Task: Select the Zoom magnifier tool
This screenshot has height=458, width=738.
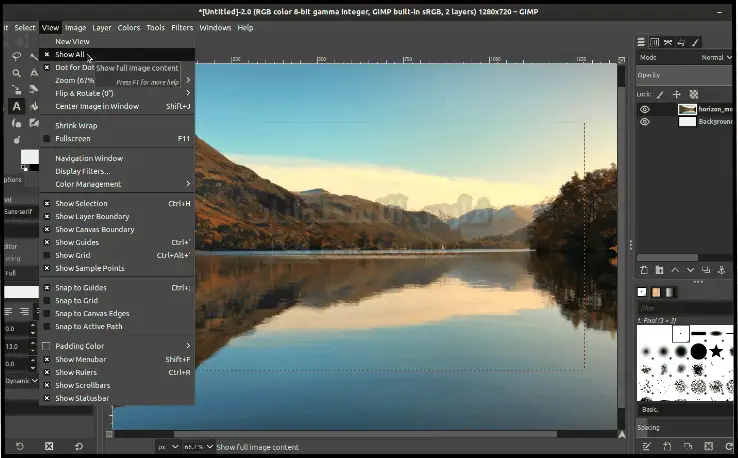Action: coord(17,73)
